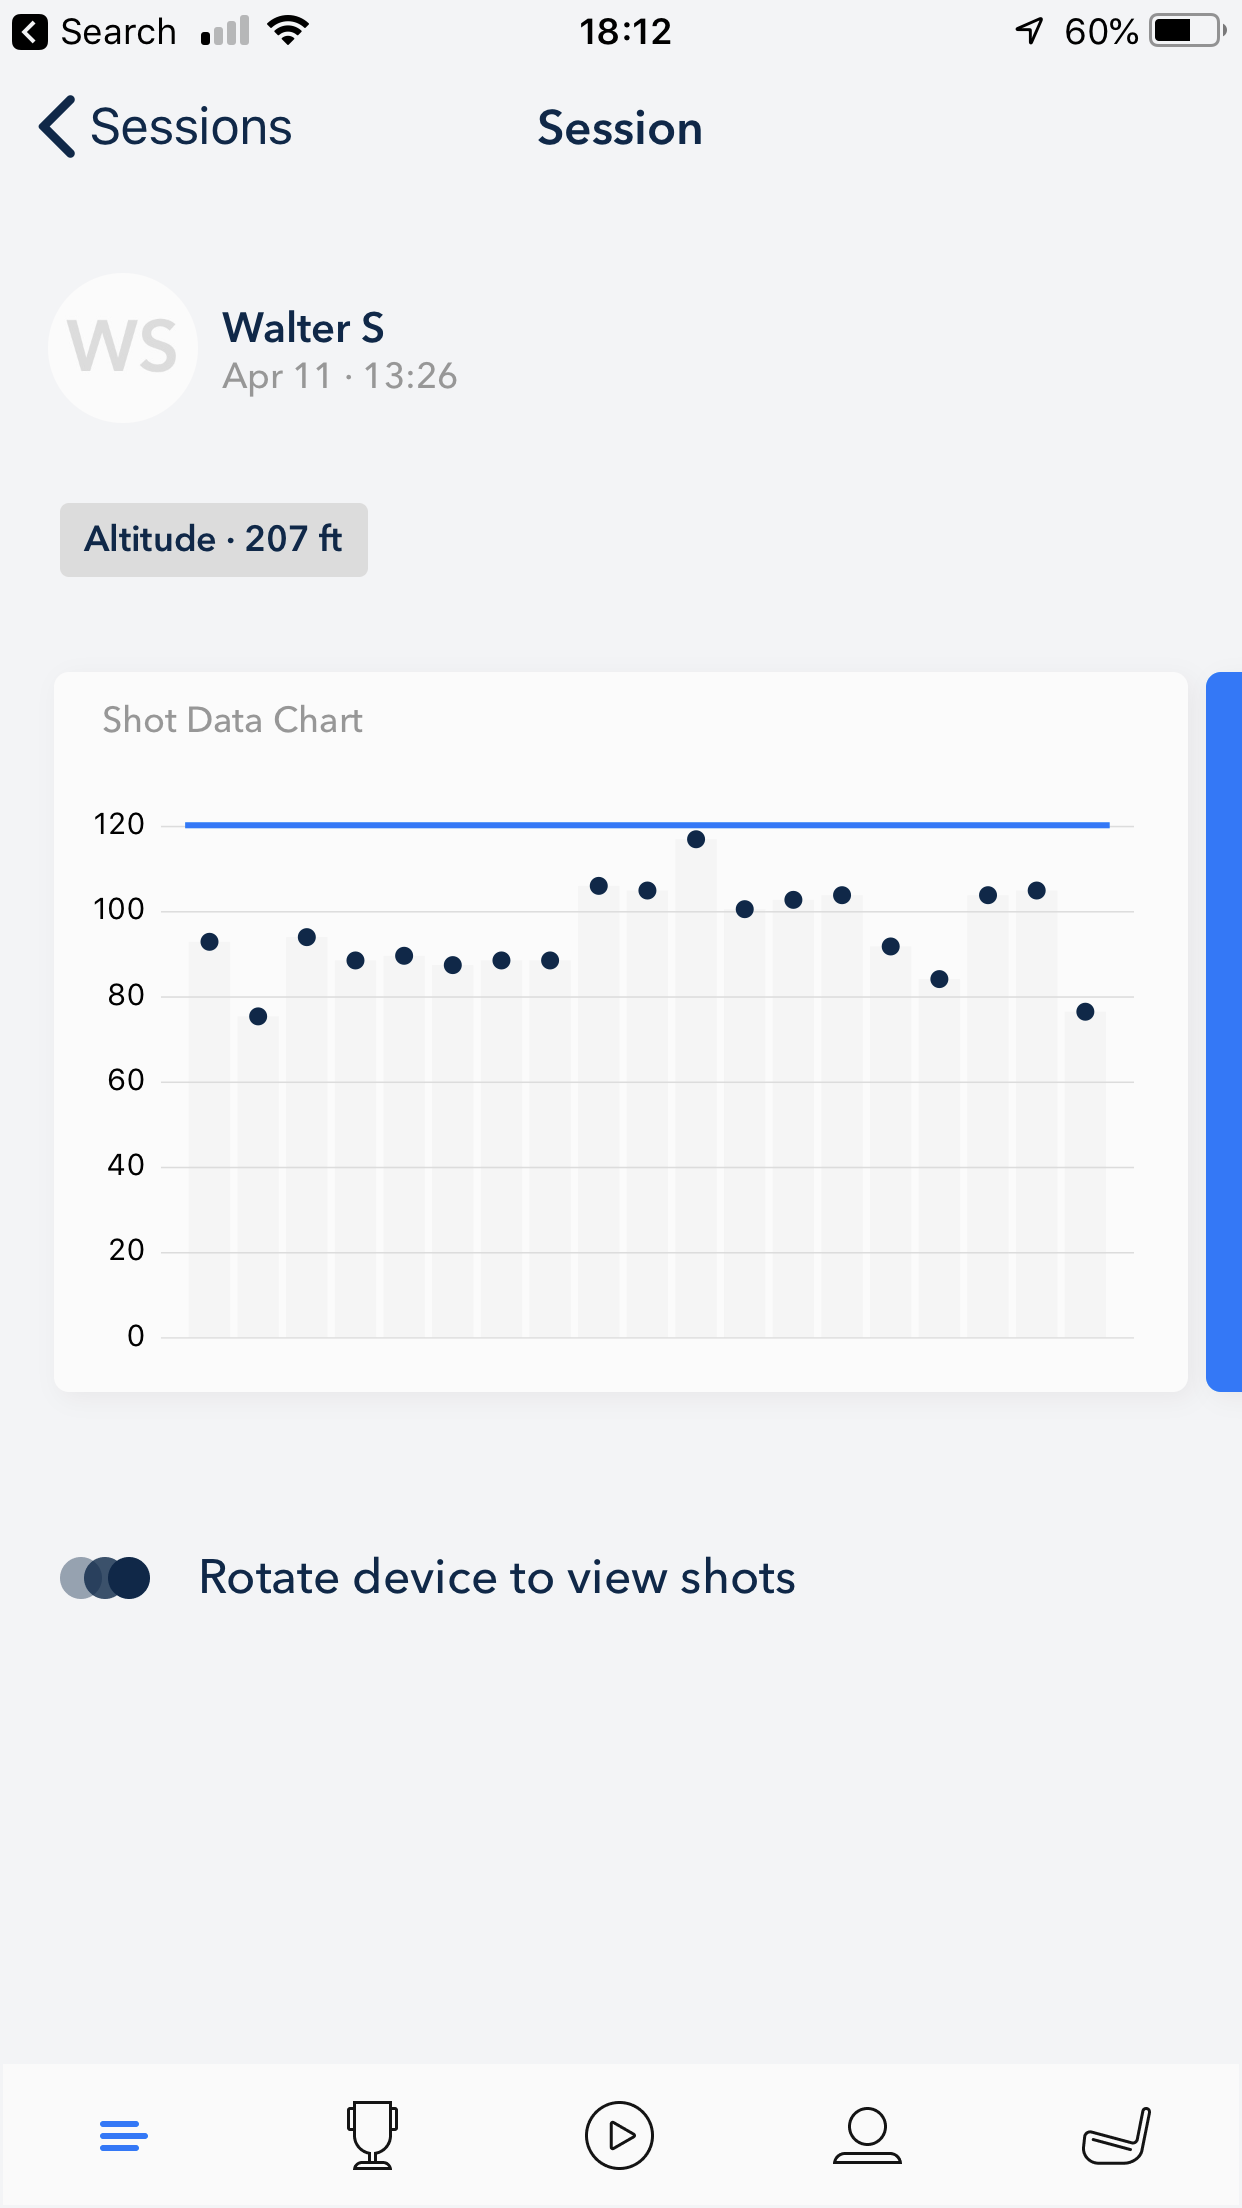1242x2208 pixels.
Task: Tap the Shot Data Chart title
Action: [x=232, y=720]
